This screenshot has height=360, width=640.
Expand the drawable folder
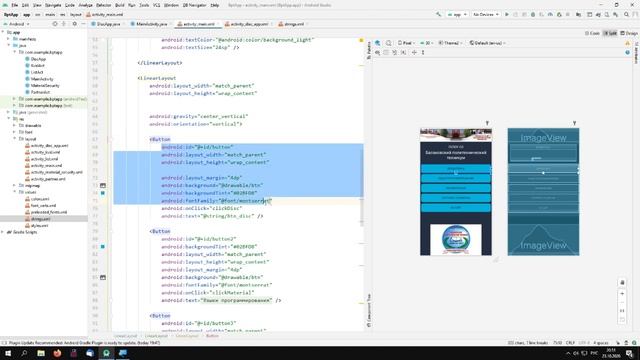(x=15, y=125)
